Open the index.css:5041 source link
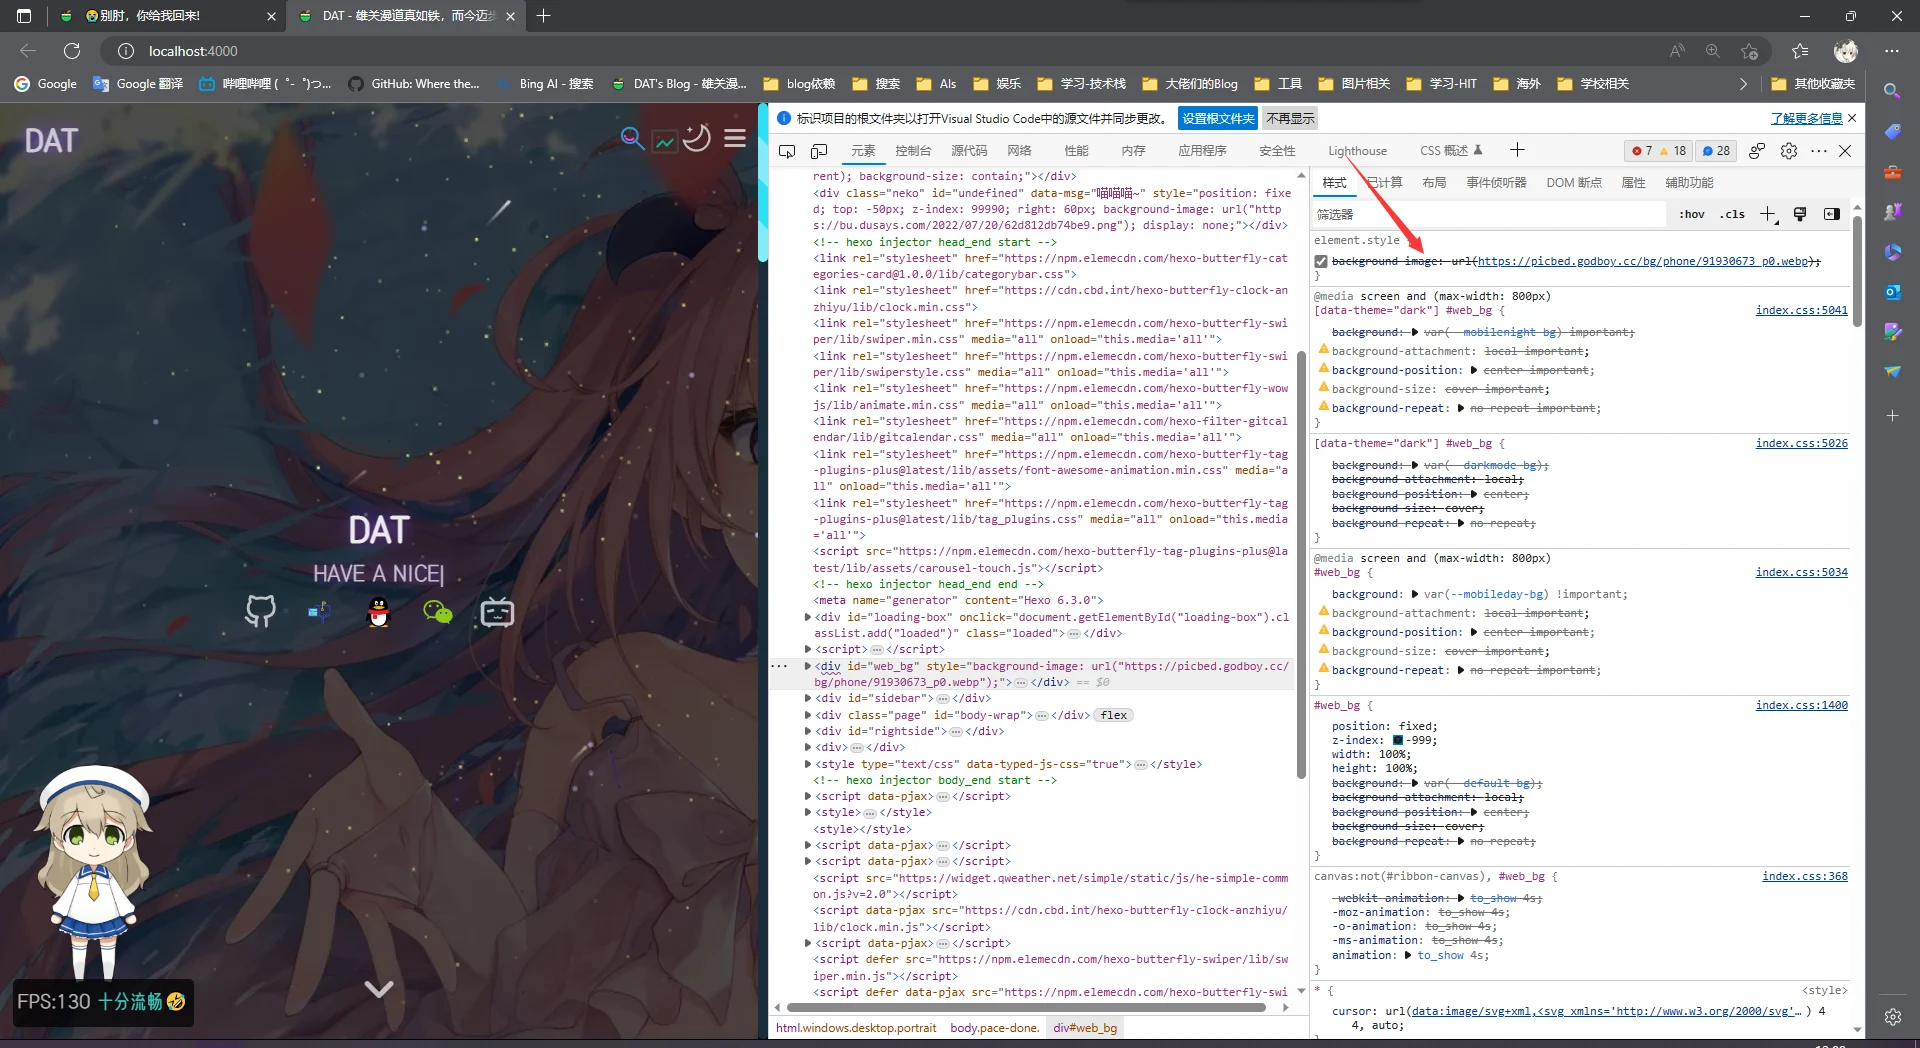 (1801, 310)
